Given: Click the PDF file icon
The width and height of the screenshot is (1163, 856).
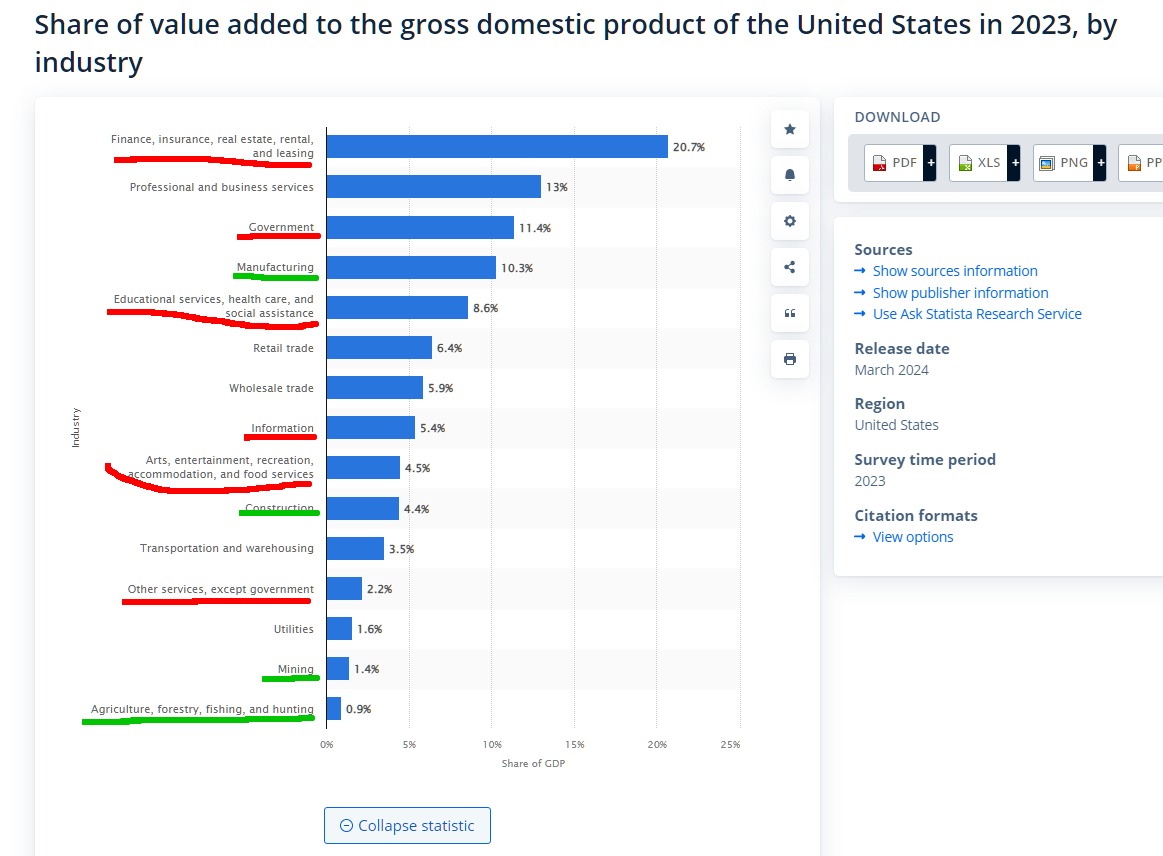Looking at the screenshot, I should pos(879,163).
